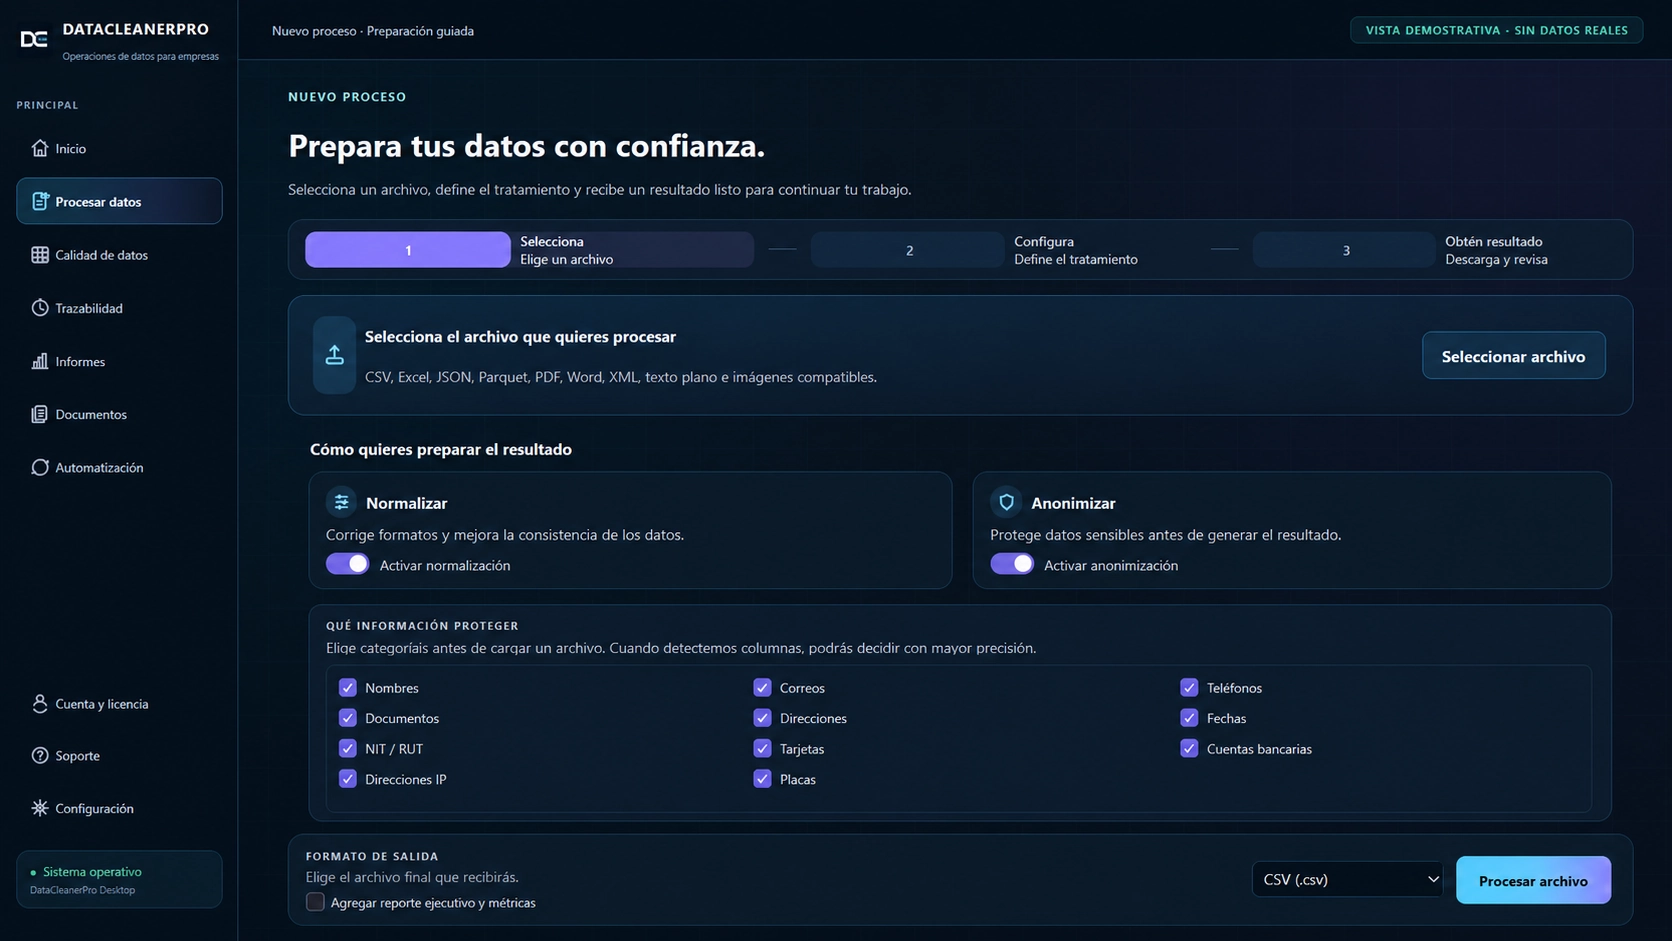Click the Inicio home icon
The width and height of the screenshot is (1672, 941).
40,148
